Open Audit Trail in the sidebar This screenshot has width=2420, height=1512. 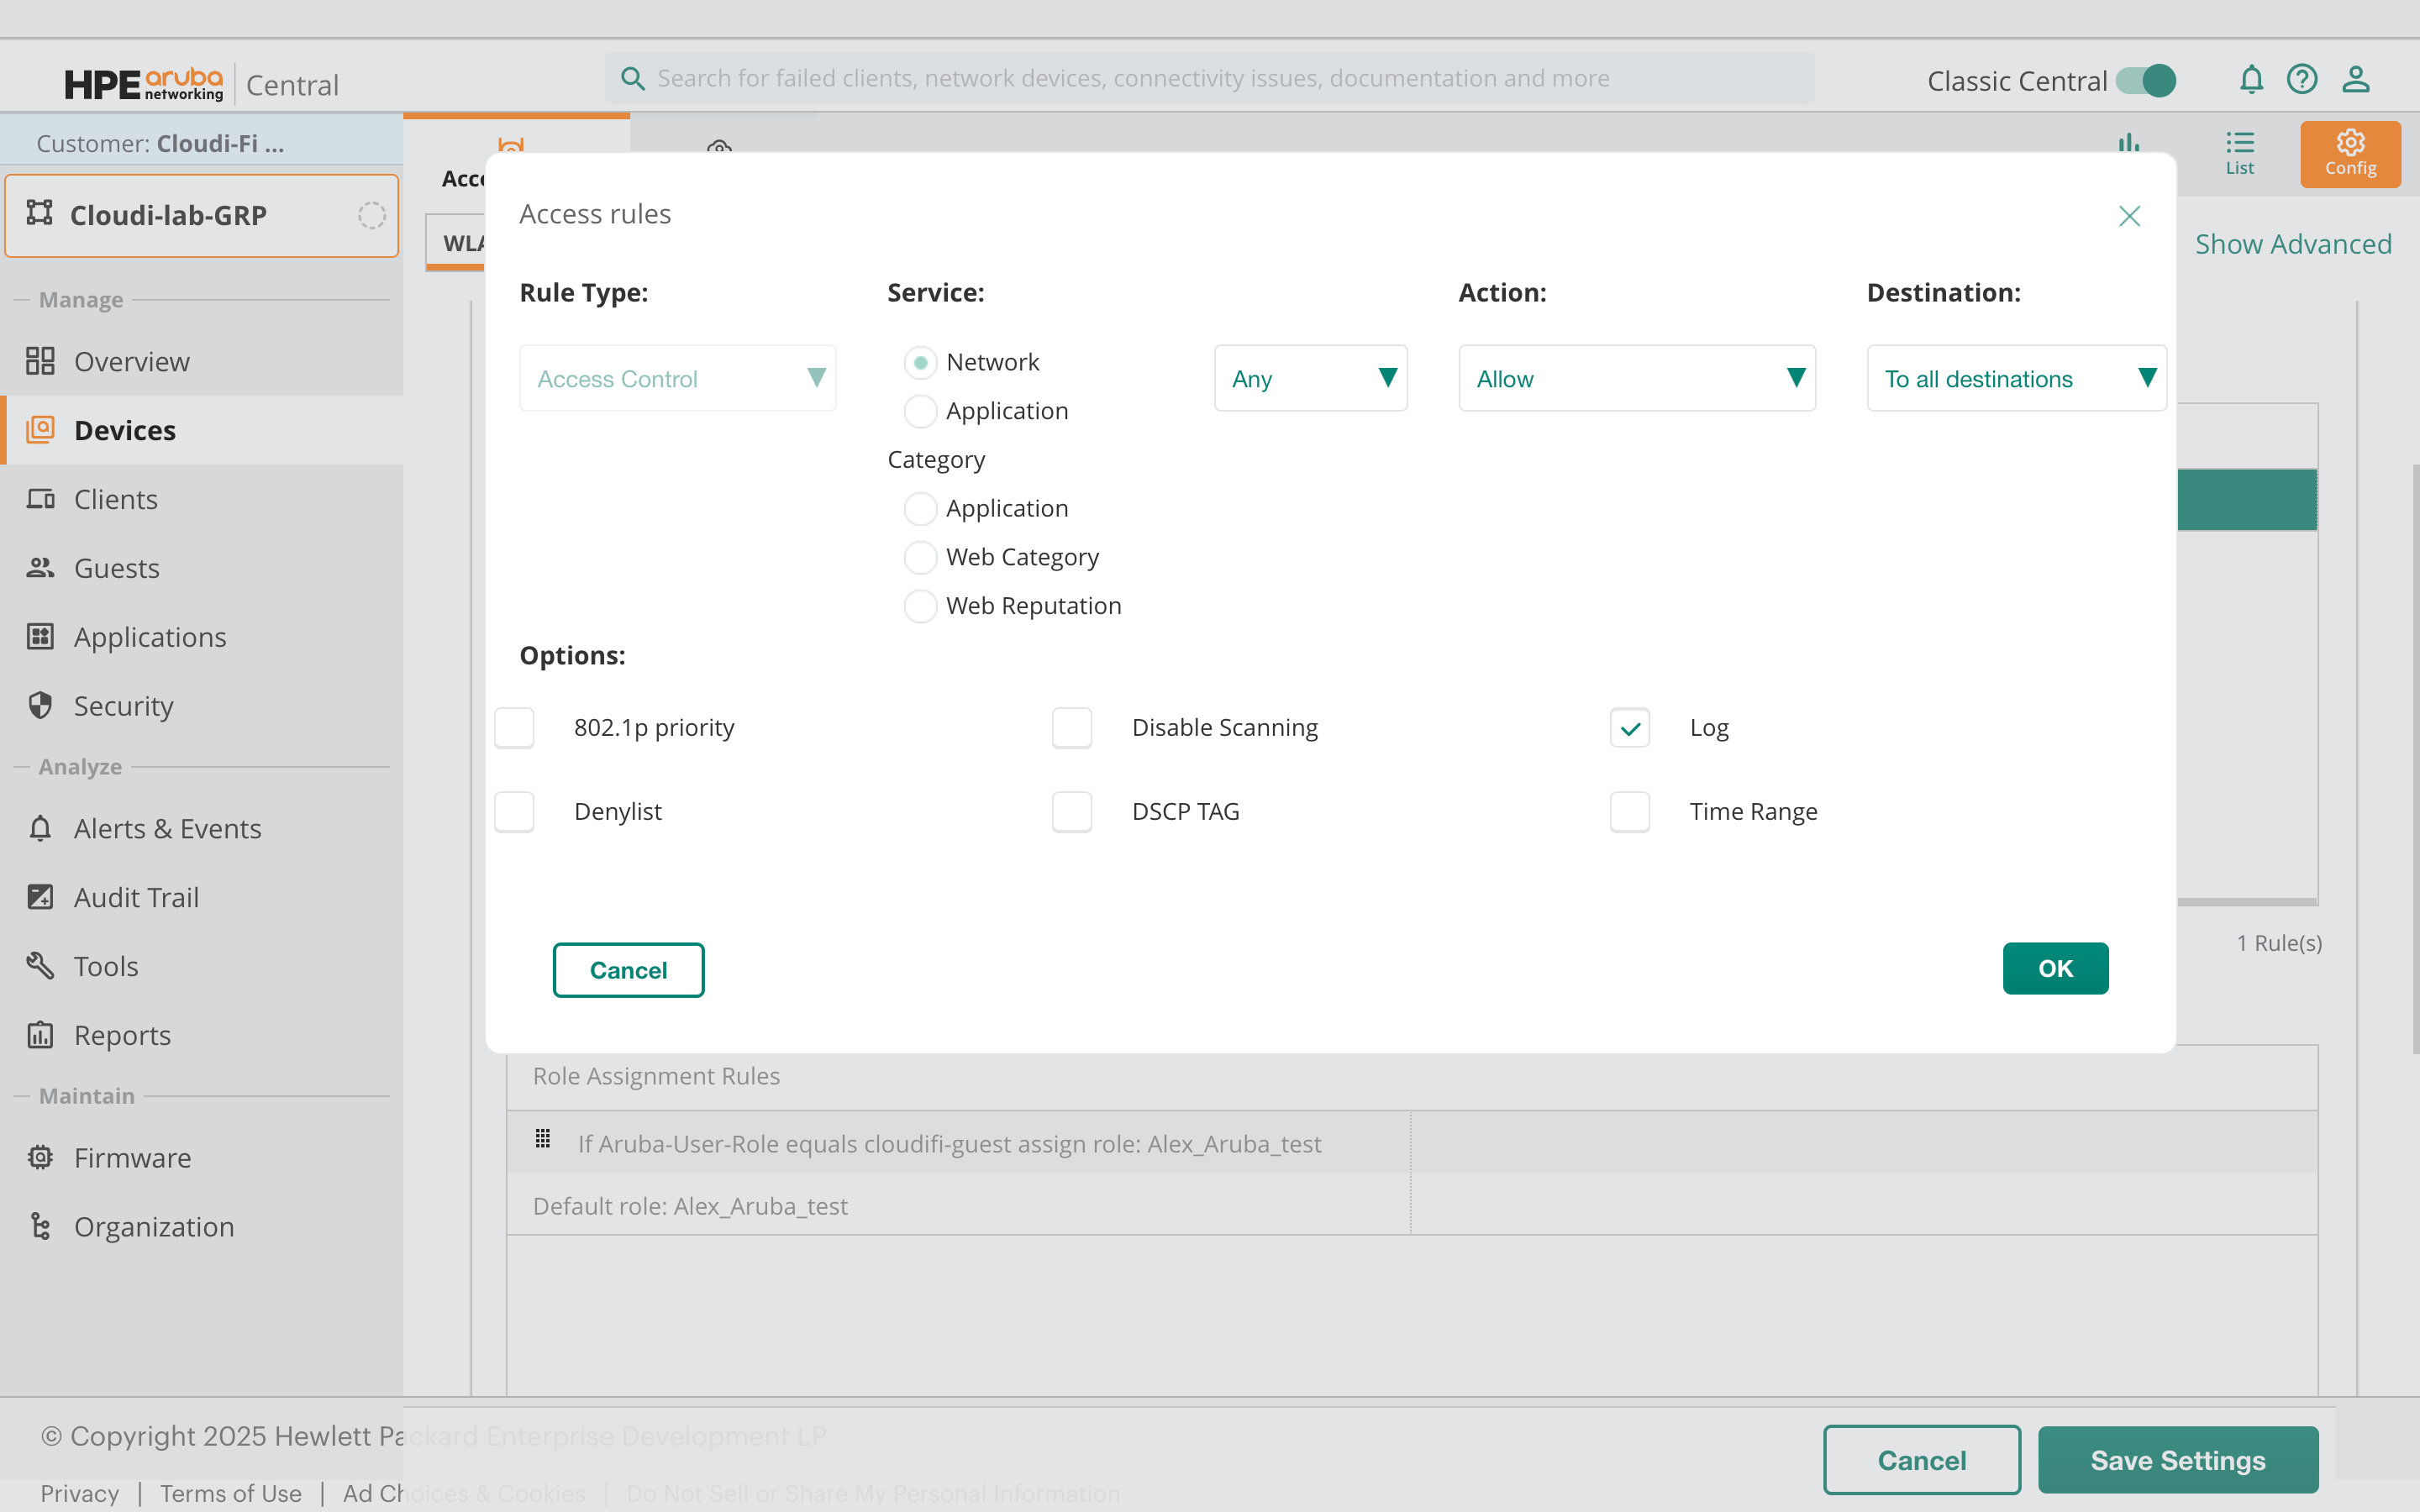(x=136, y=897)
